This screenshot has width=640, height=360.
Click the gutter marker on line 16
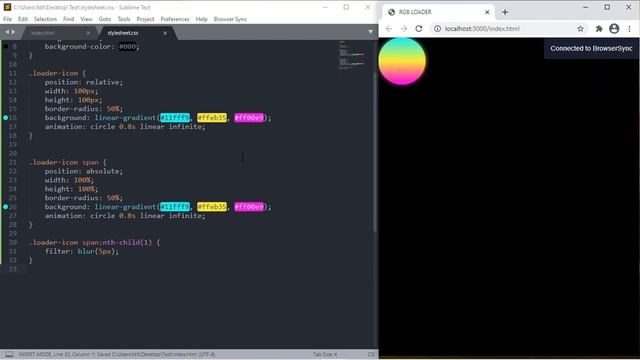point(5,118)
